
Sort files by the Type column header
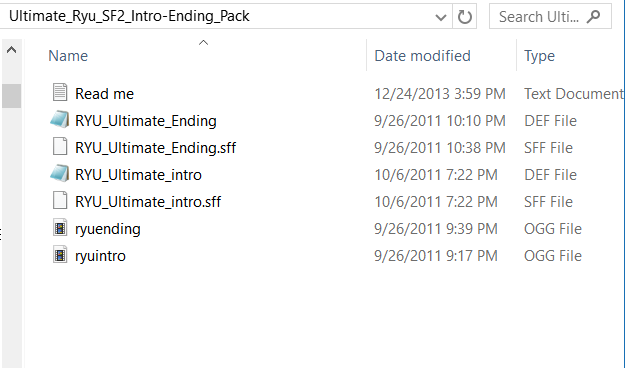click(x=539, y=56)
